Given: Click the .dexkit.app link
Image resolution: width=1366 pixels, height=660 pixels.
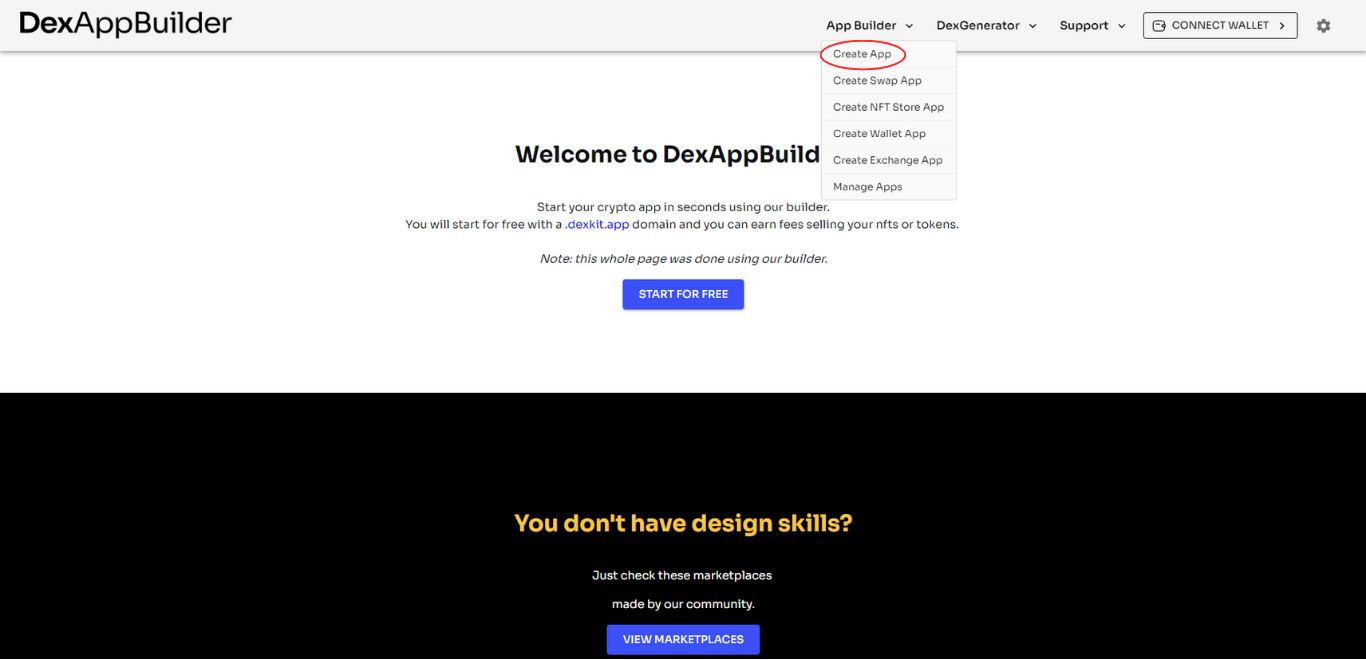Looking at the screenshot, I should (597, 224).
